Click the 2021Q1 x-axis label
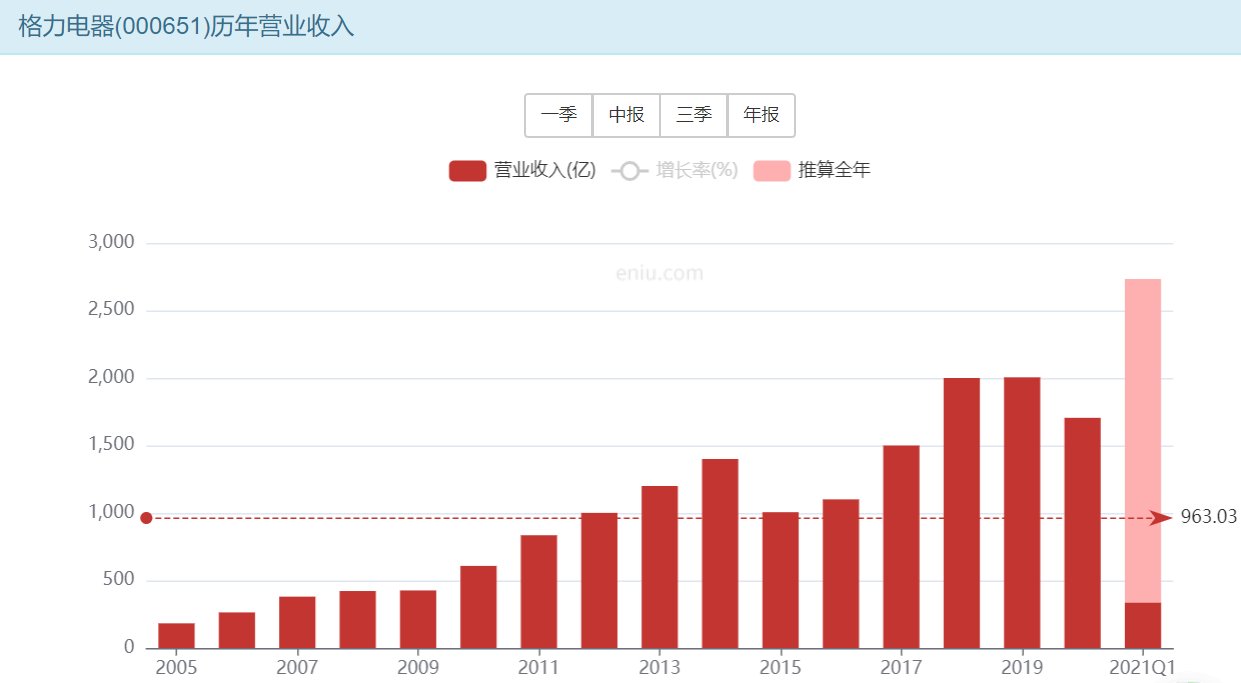1241x683 pixels. (x=1143, y=667)
